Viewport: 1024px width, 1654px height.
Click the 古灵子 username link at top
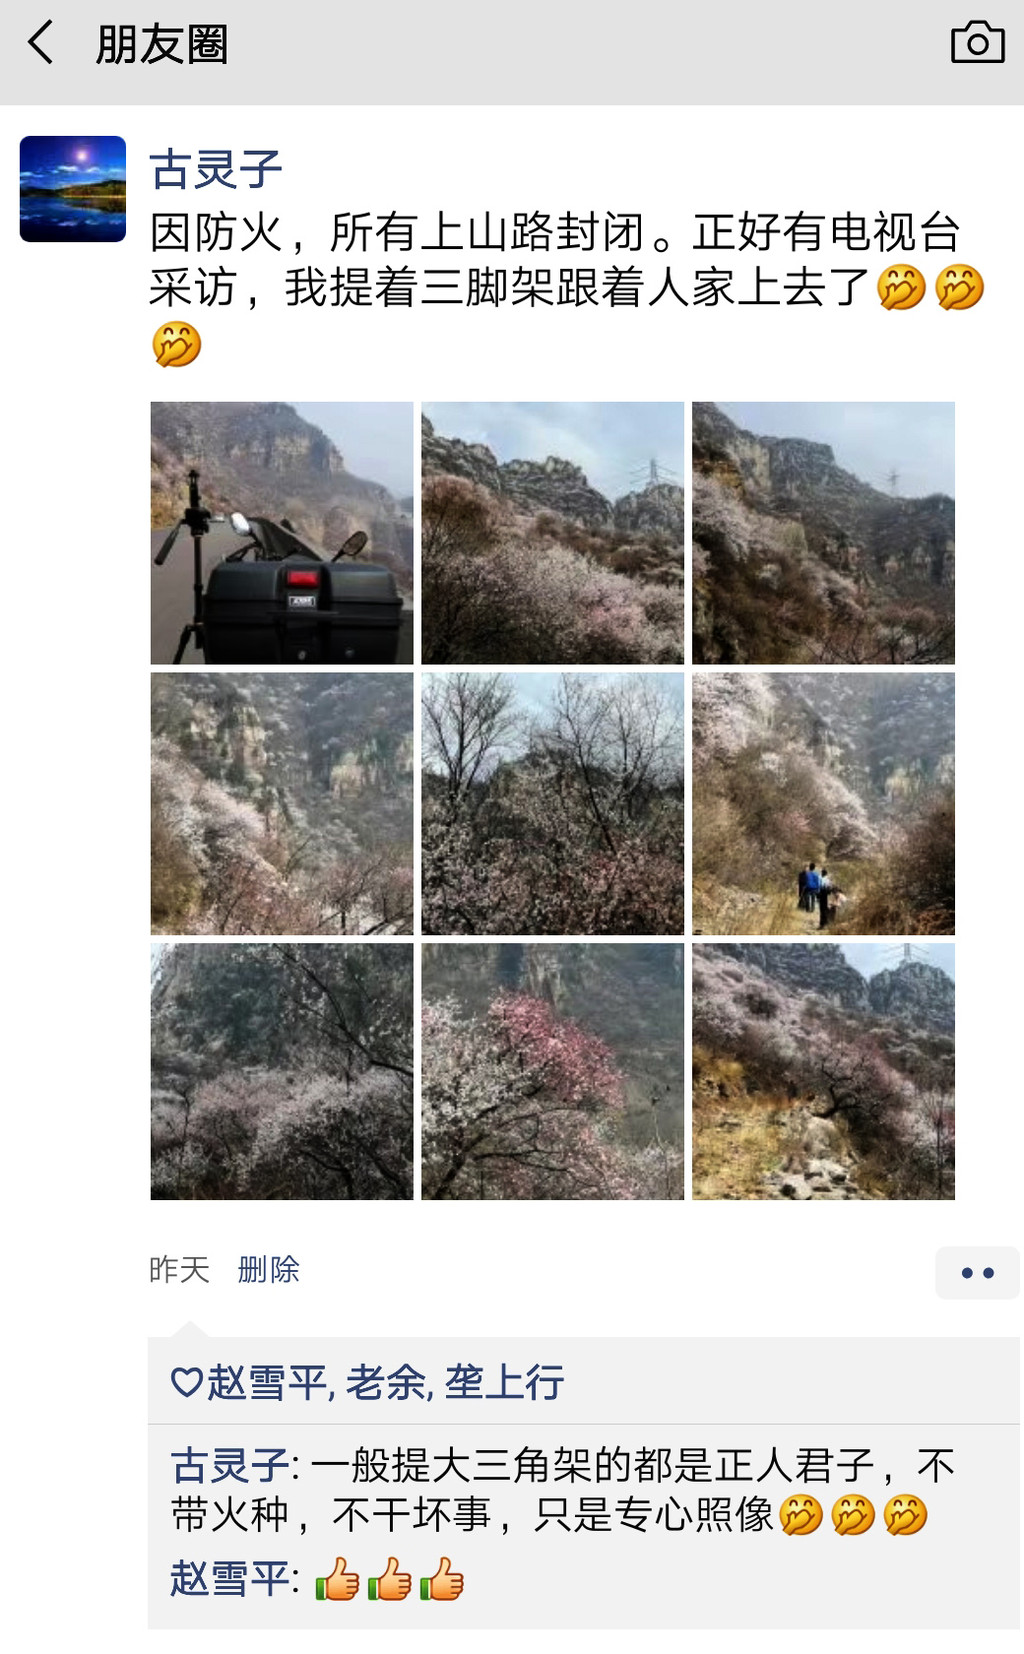pyautogui.click(x=216, y=169)
